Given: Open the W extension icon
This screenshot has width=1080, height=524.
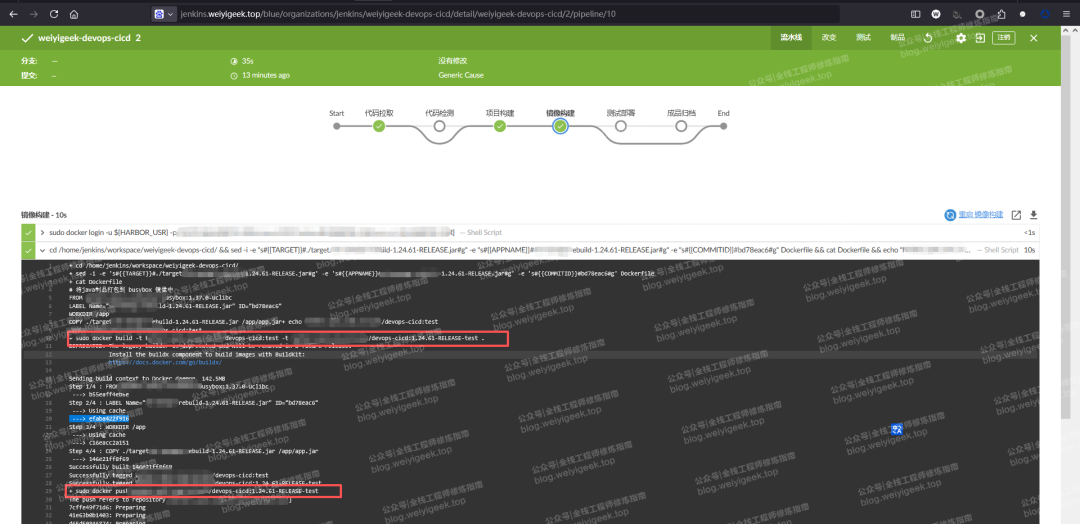Looking at the screenshot, I should tap(936, 14).
